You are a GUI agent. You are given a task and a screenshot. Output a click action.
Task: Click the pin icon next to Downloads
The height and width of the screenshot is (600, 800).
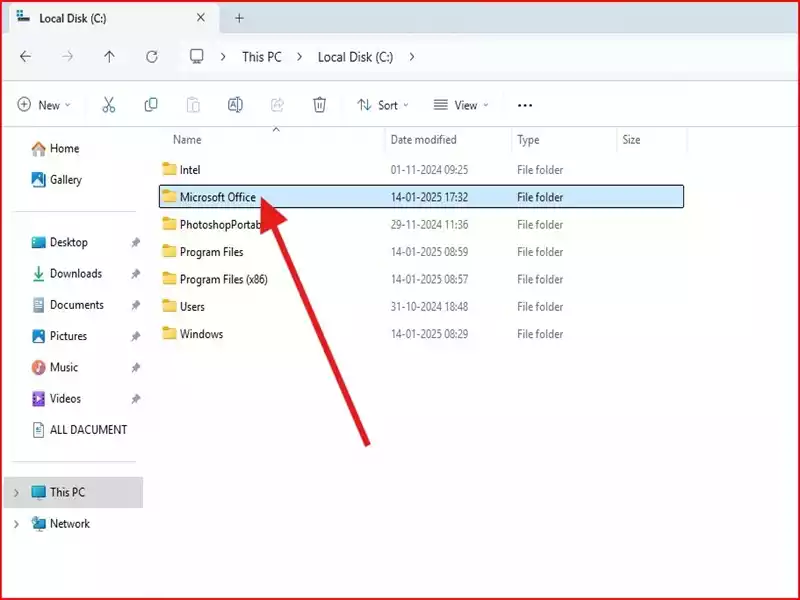click(135, 274)
